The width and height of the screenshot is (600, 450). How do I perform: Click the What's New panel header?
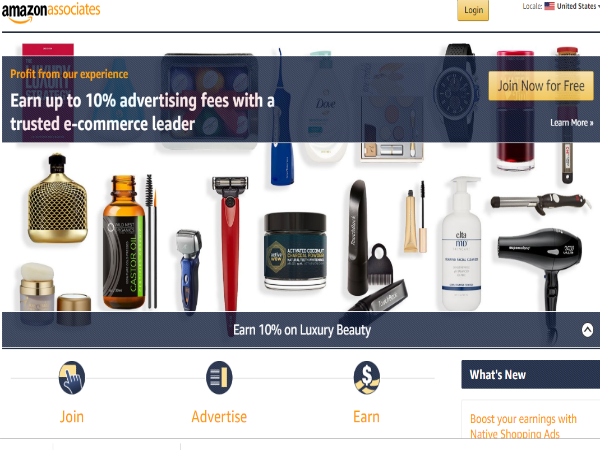(x=531, y=375)
